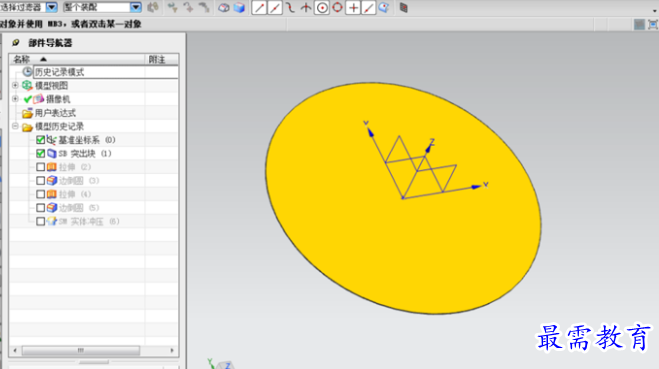Image resolution: width=659 pixels, height=369 pixels.
Task: Open the 选择过滤器 dropdown arrow
Action: pyautogui.click(x=52, y=7)
